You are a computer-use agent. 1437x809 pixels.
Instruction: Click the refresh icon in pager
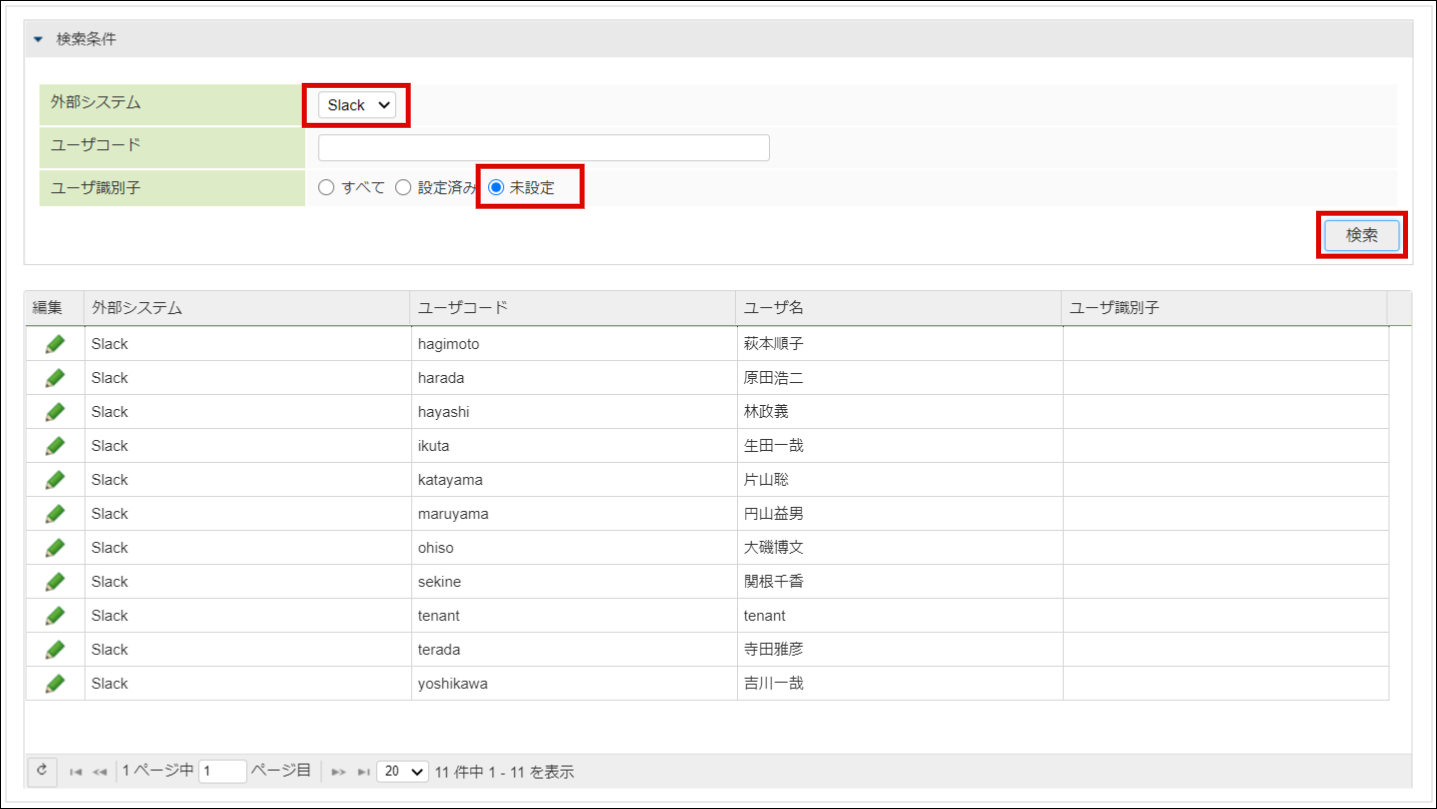tap(42, 771)
